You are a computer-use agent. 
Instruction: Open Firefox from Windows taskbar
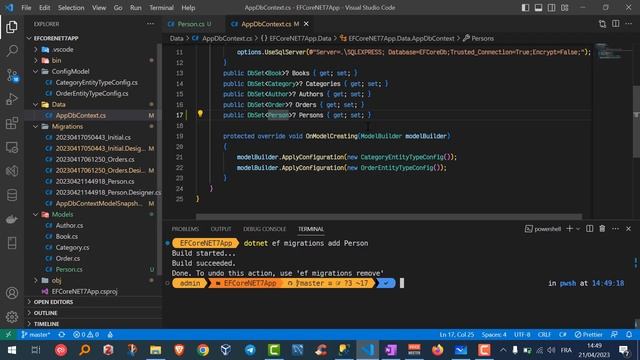[438, 350]
